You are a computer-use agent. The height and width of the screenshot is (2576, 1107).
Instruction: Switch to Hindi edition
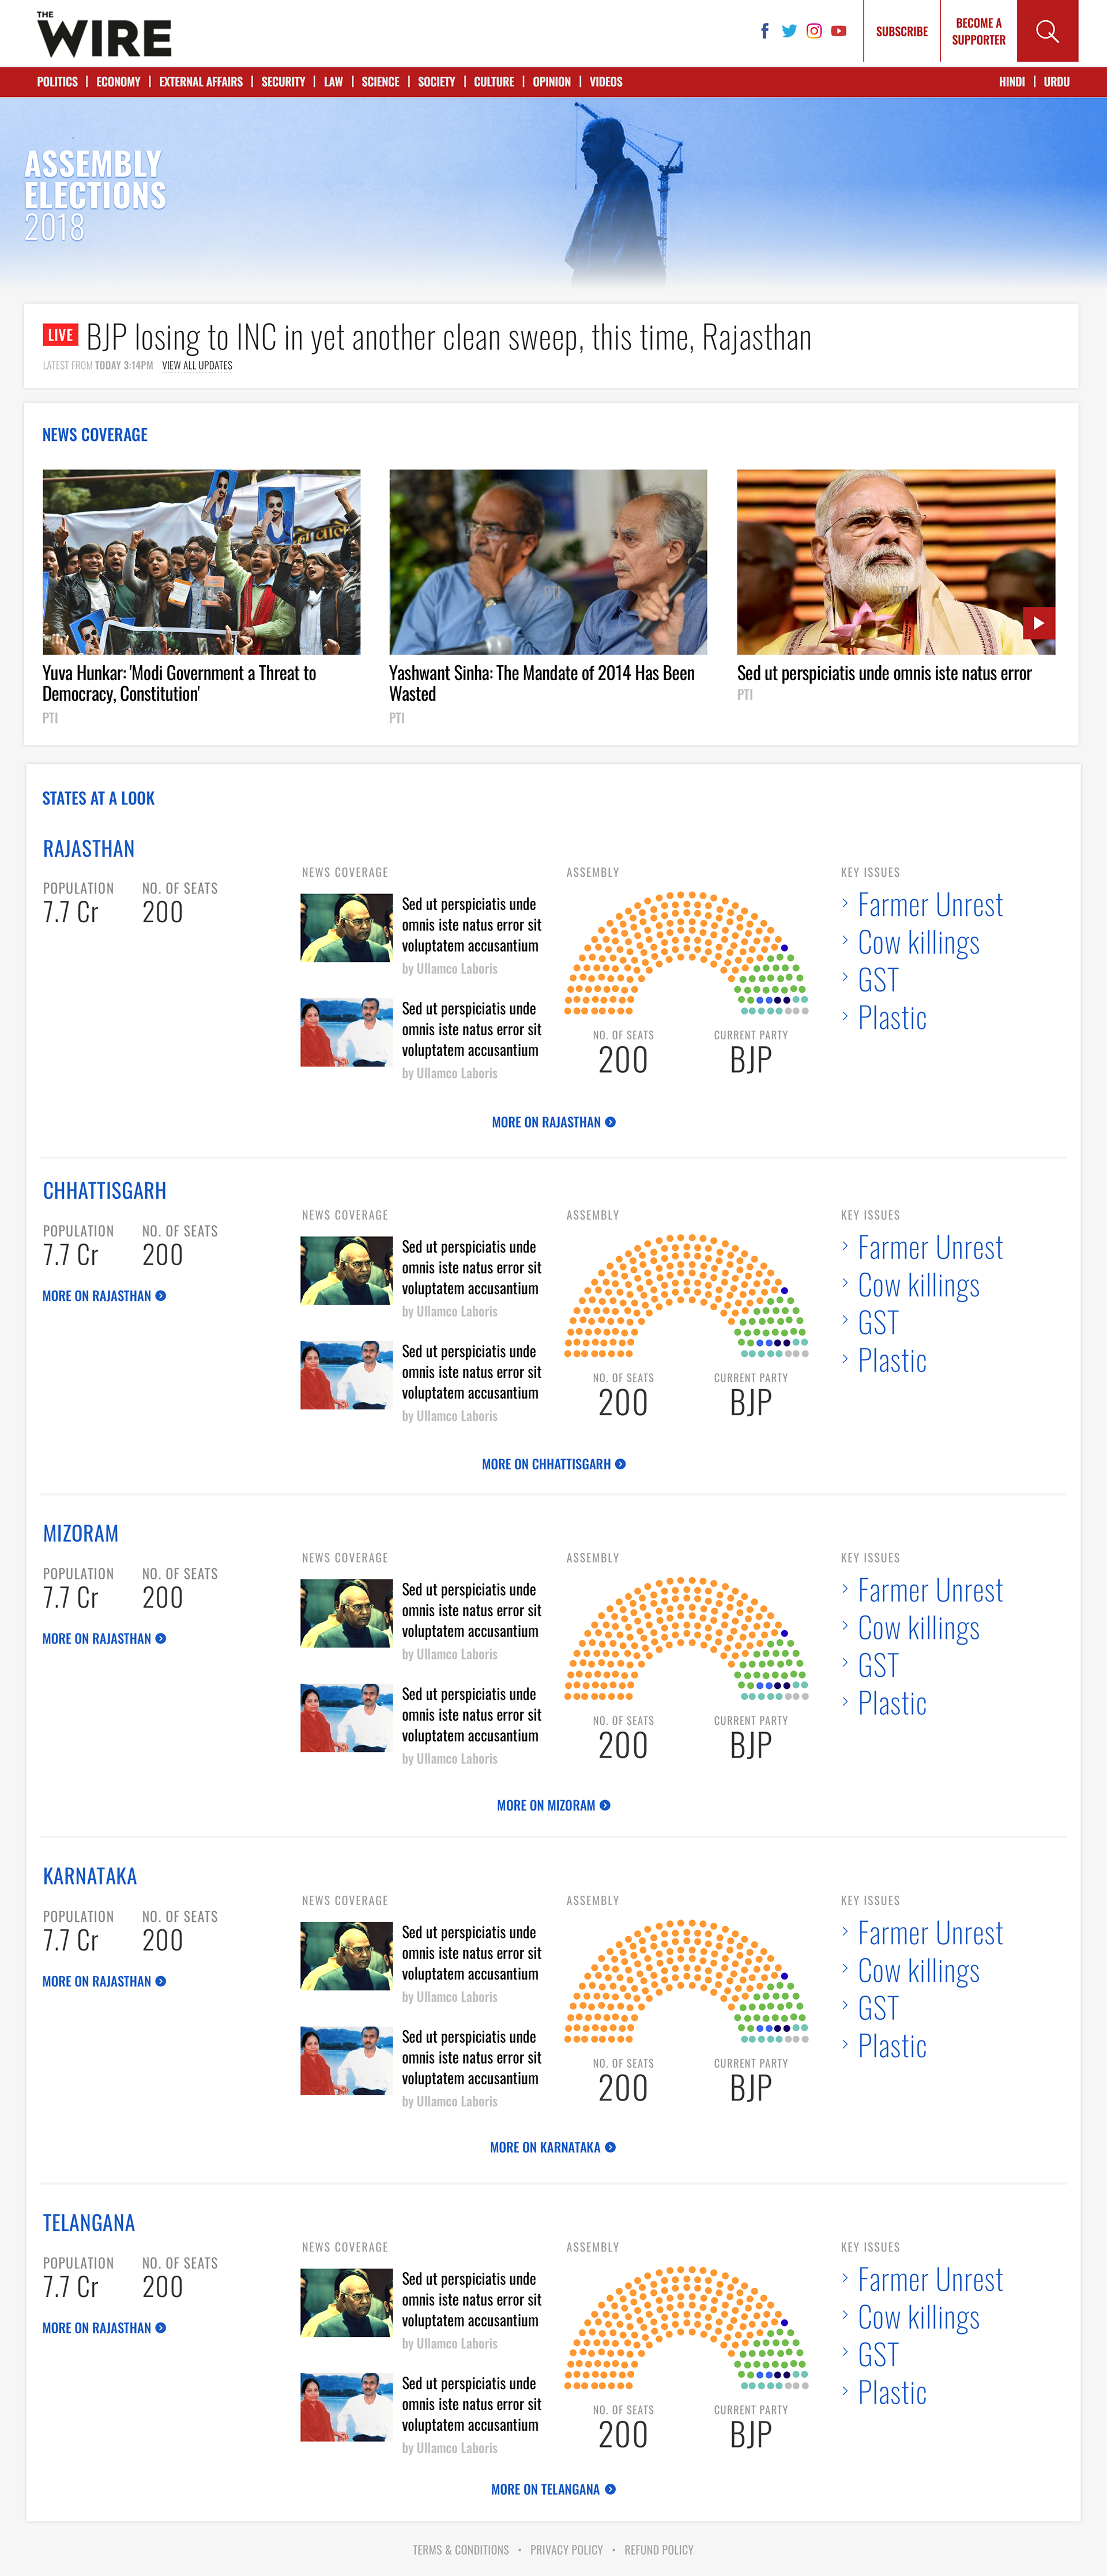pos(1011,82)
